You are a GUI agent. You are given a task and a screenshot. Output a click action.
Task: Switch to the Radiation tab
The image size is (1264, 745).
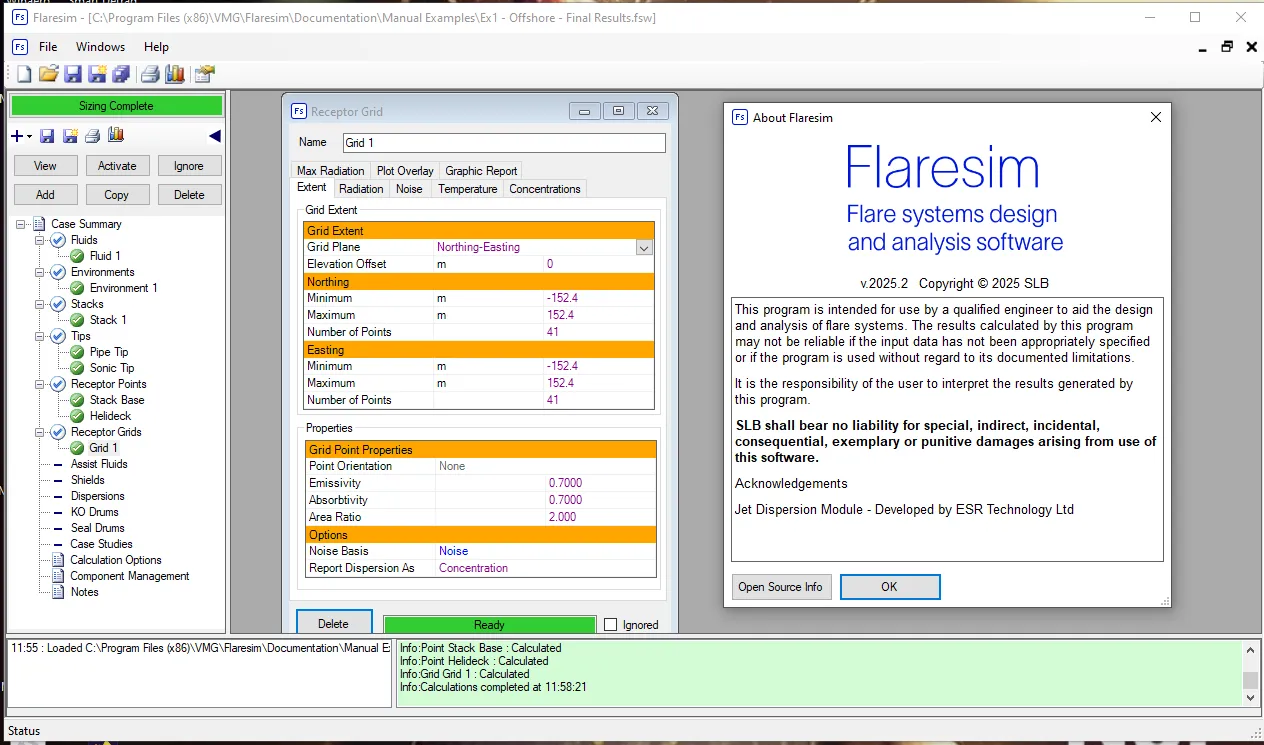point(361,189)
